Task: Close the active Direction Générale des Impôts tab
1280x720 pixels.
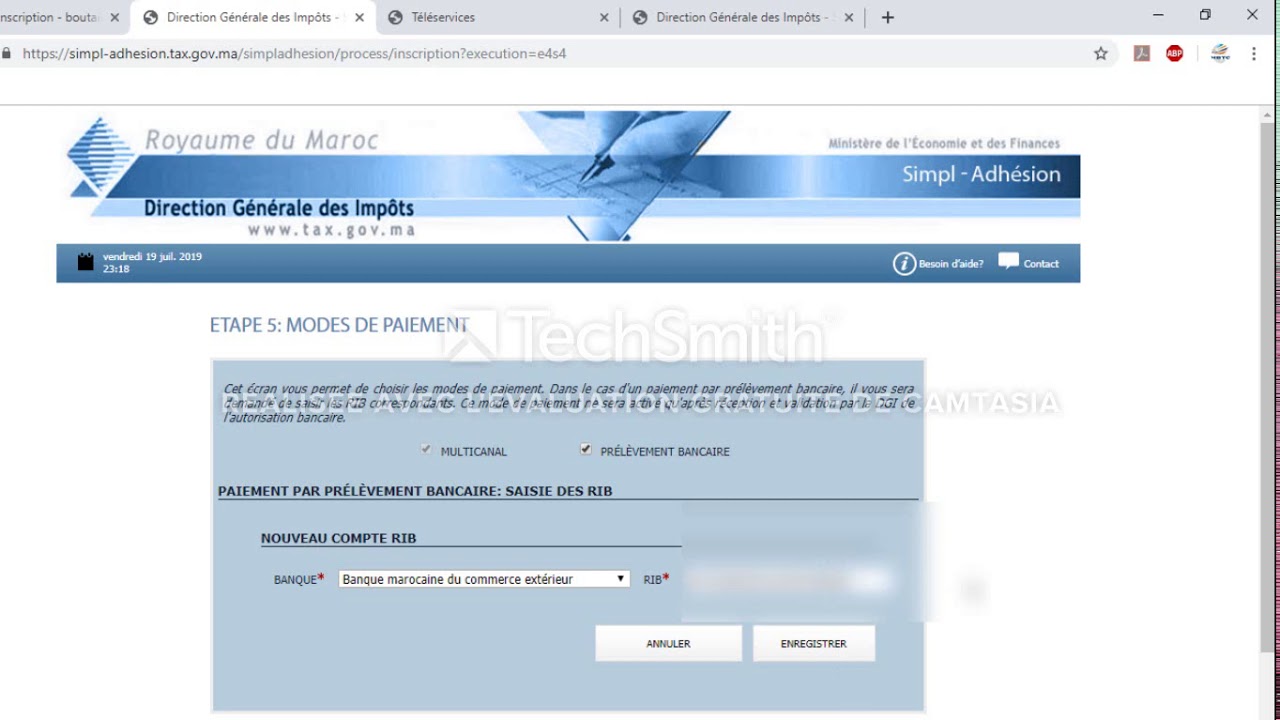Action: point(359,17)
